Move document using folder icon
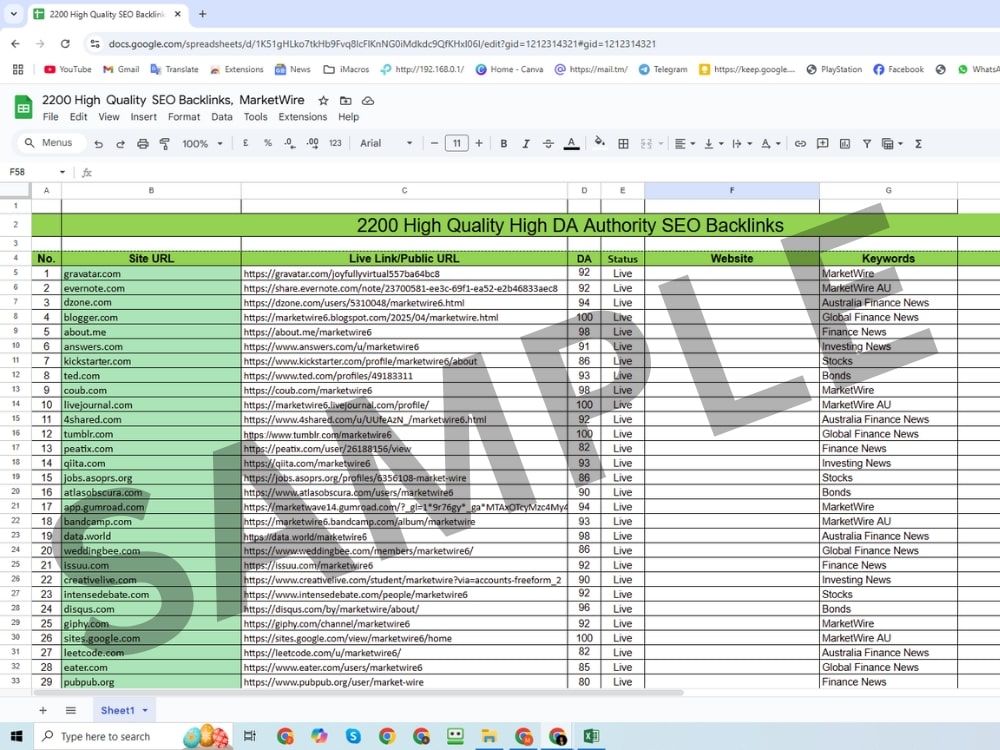This screenshot has height=750, width=1000. (346, 101)
